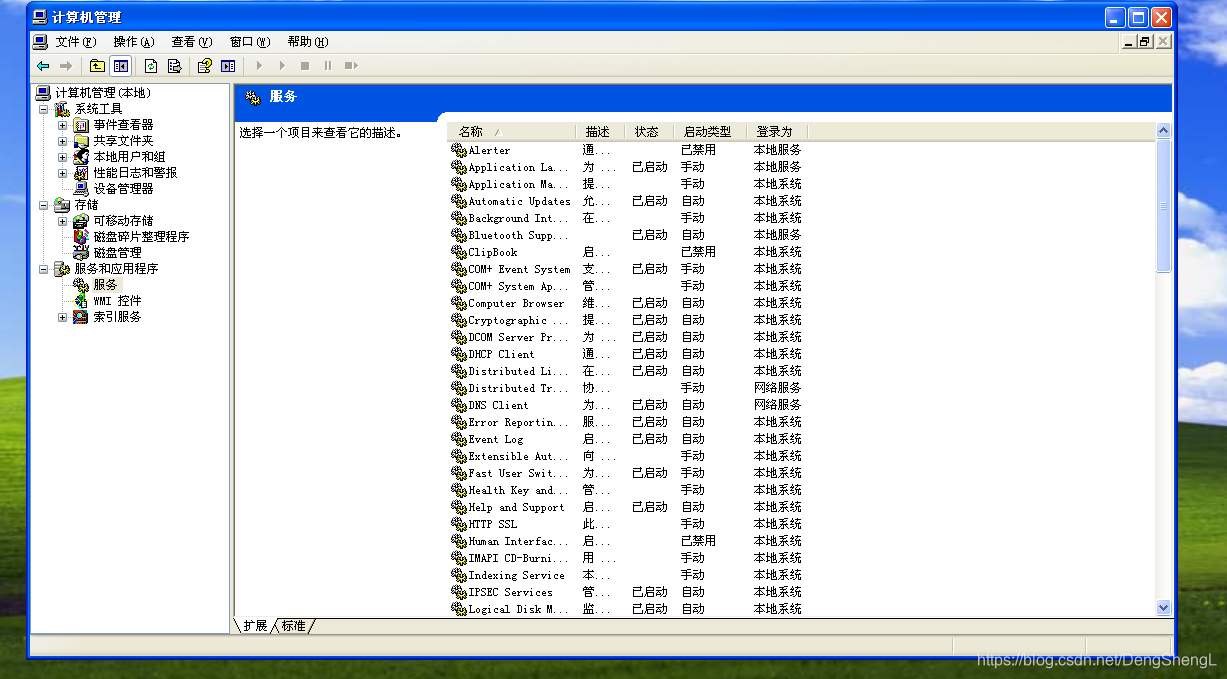Select the Automatic Updates service name
1227x679 pixels.
519,201
